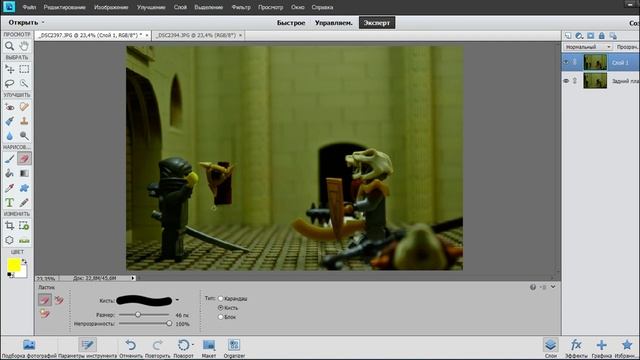Open the Фильтр menu

[241, 7]
